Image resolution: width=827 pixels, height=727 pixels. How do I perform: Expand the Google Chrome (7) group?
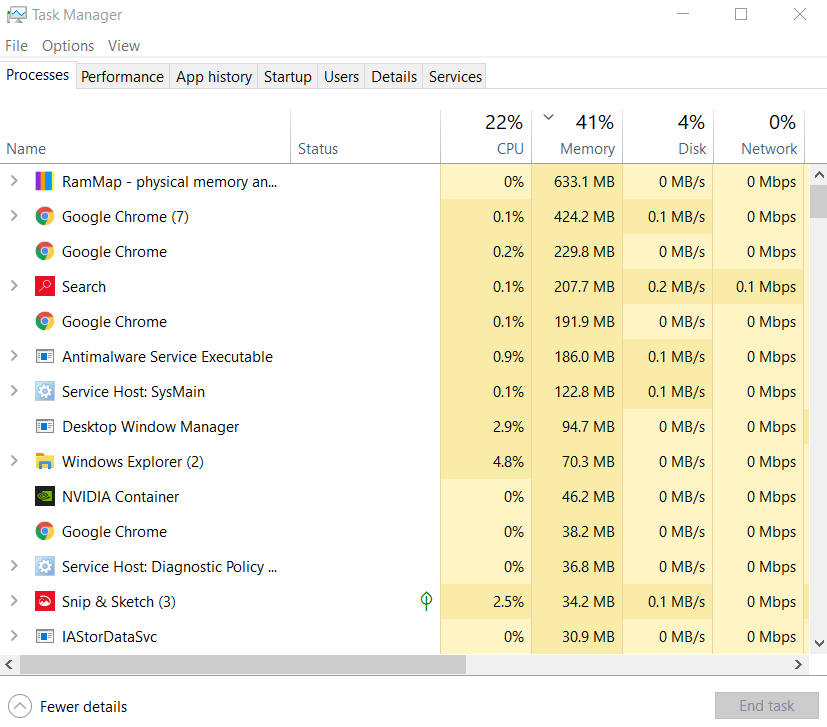[x=14, y=216]
